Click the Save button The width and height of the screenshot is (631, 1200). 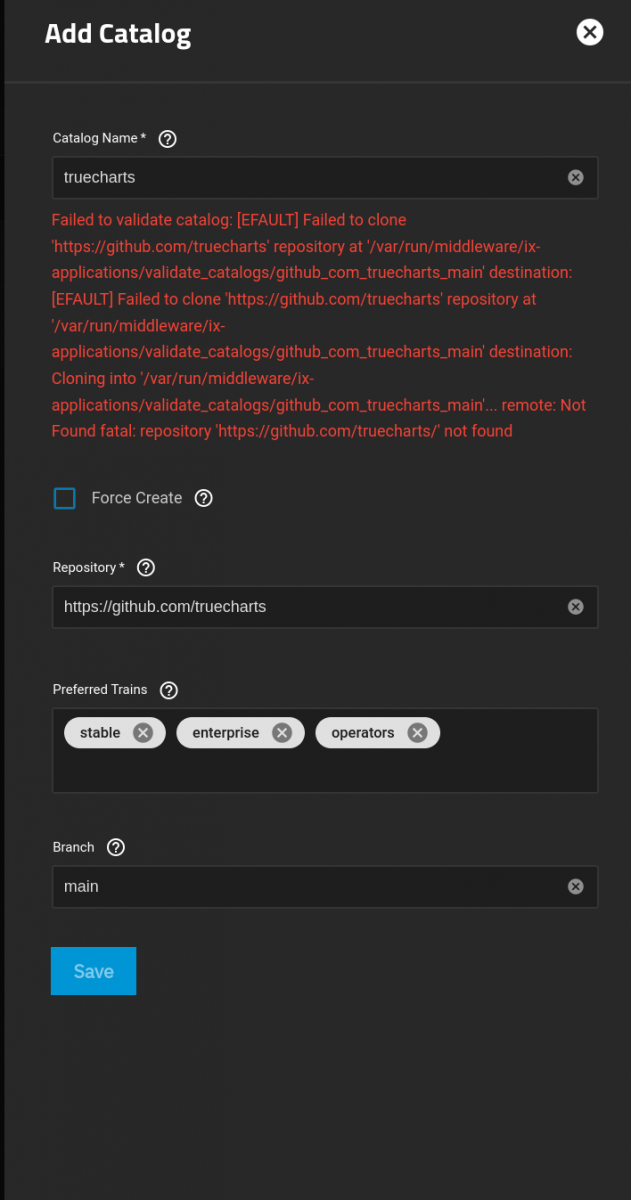tap(93, 971)
